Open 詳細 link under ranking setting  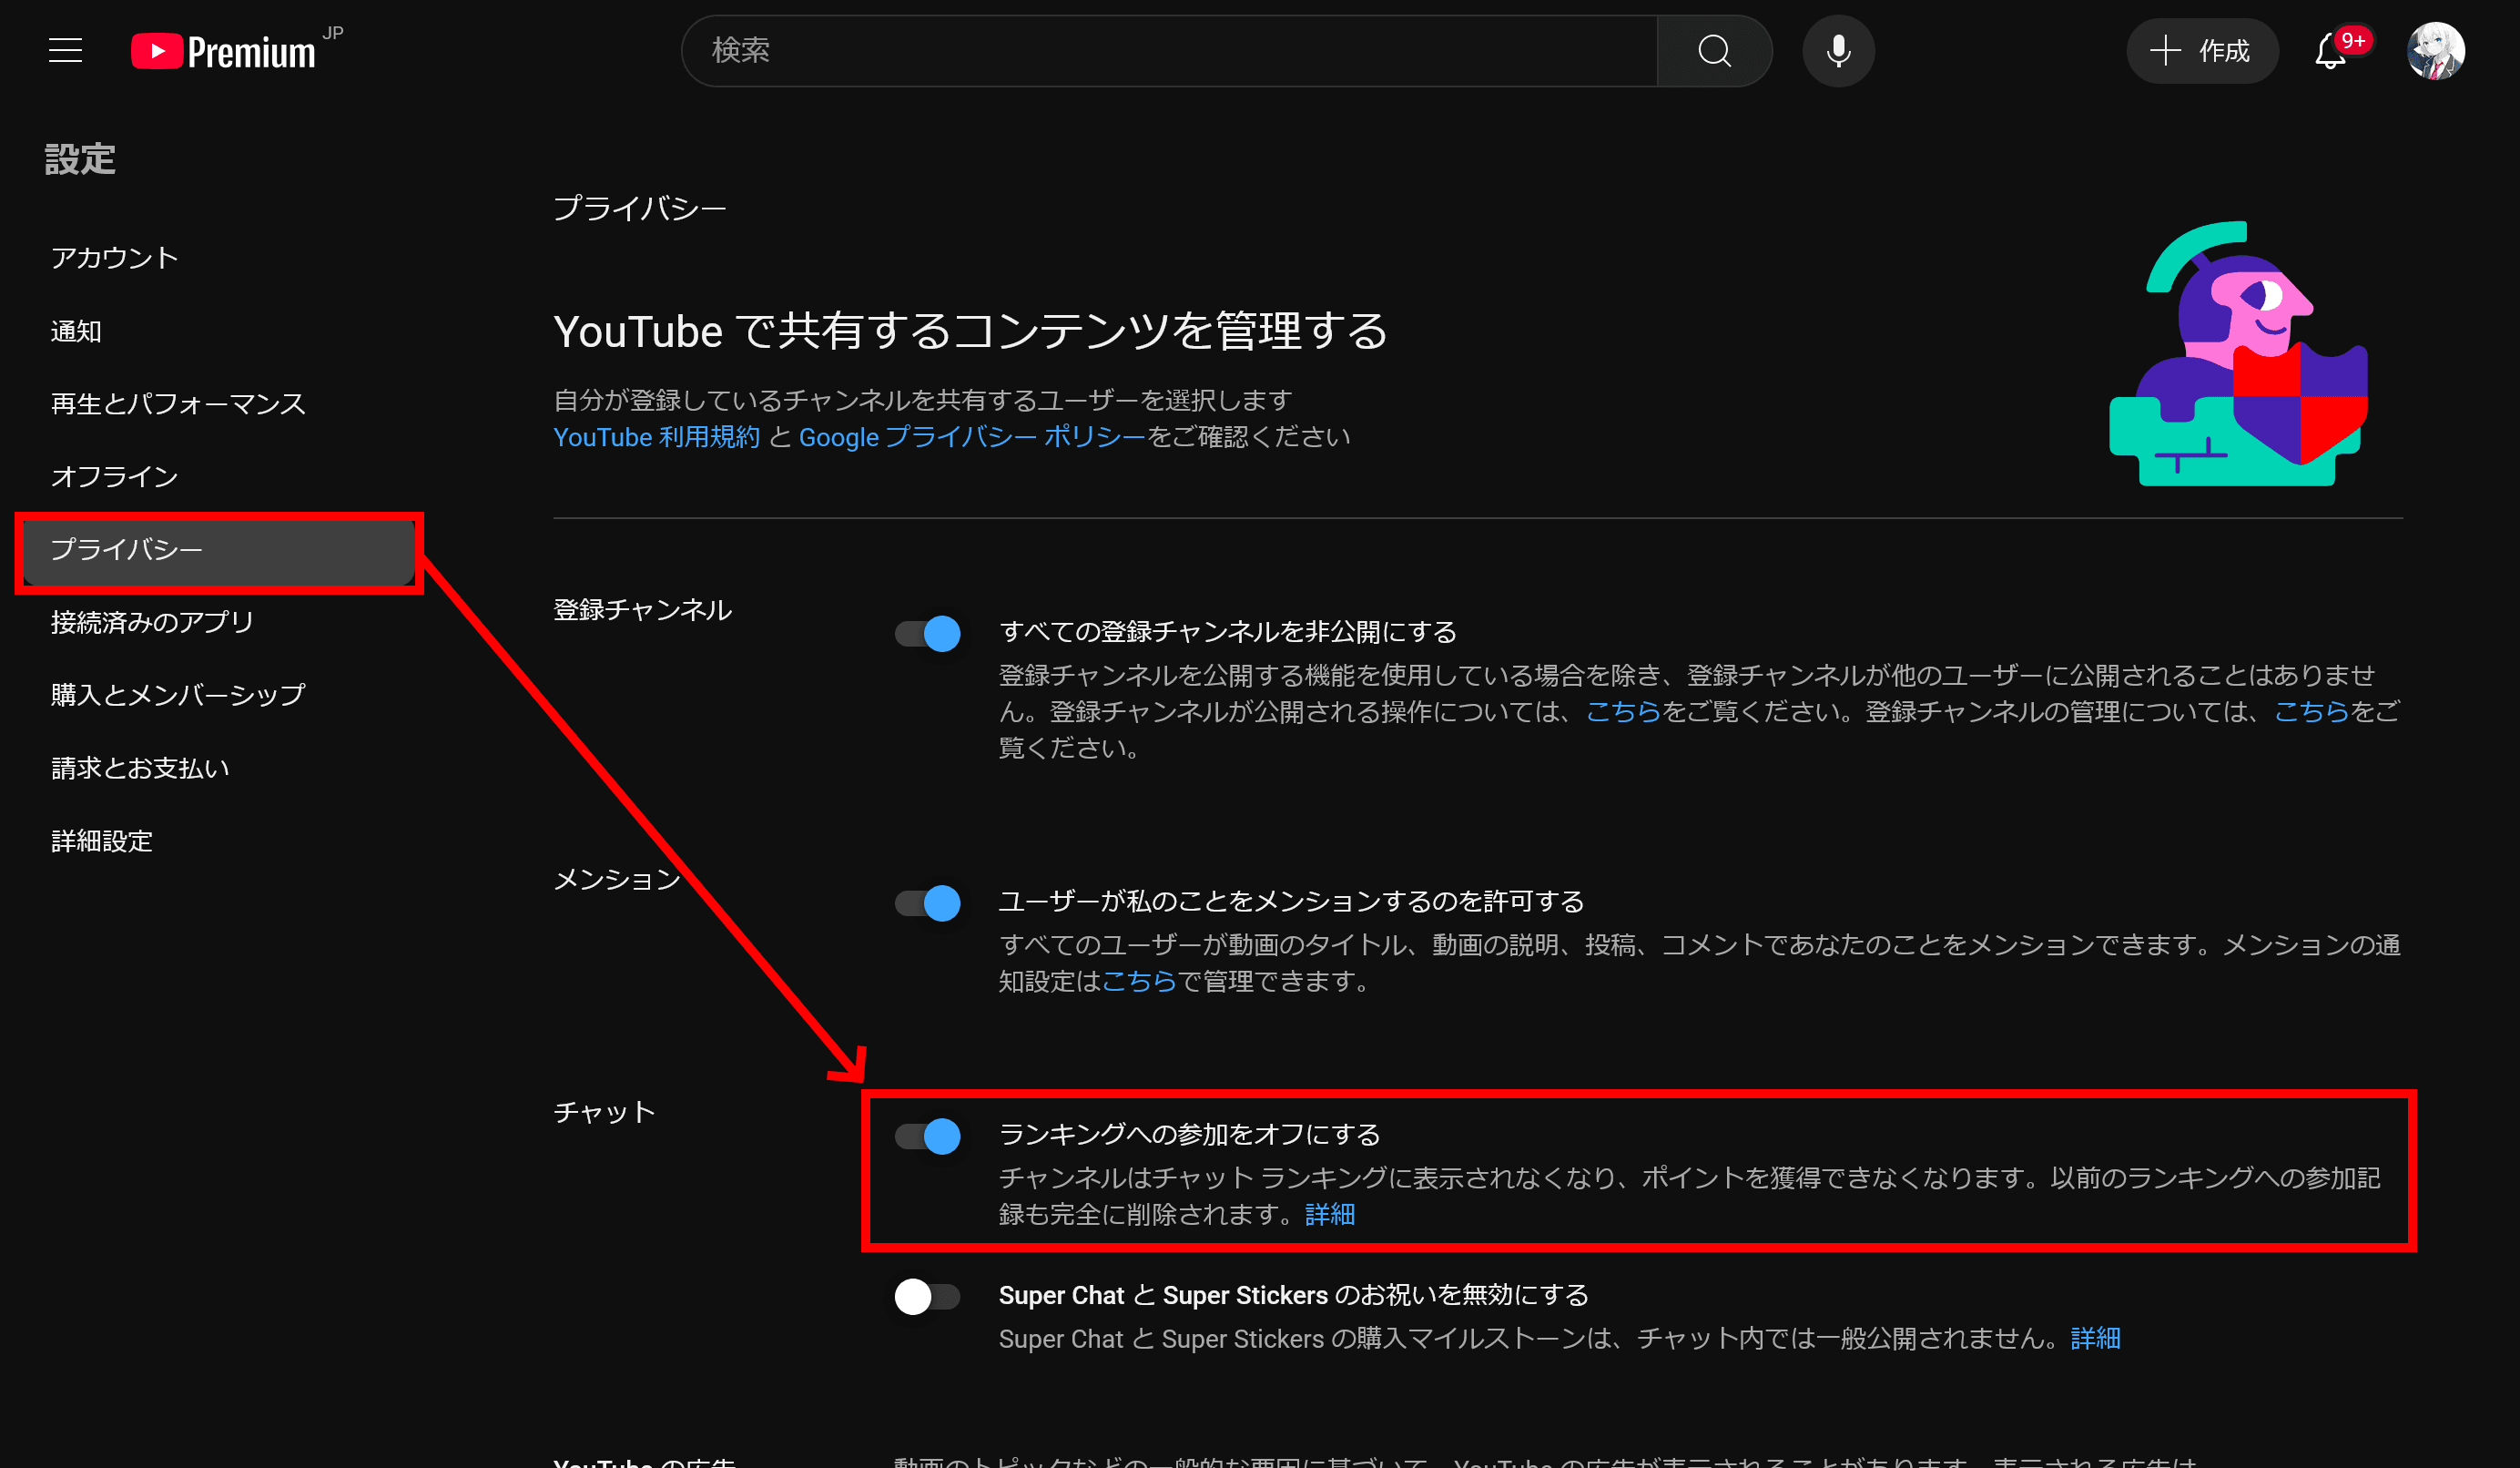(x=1330, y=1215)
